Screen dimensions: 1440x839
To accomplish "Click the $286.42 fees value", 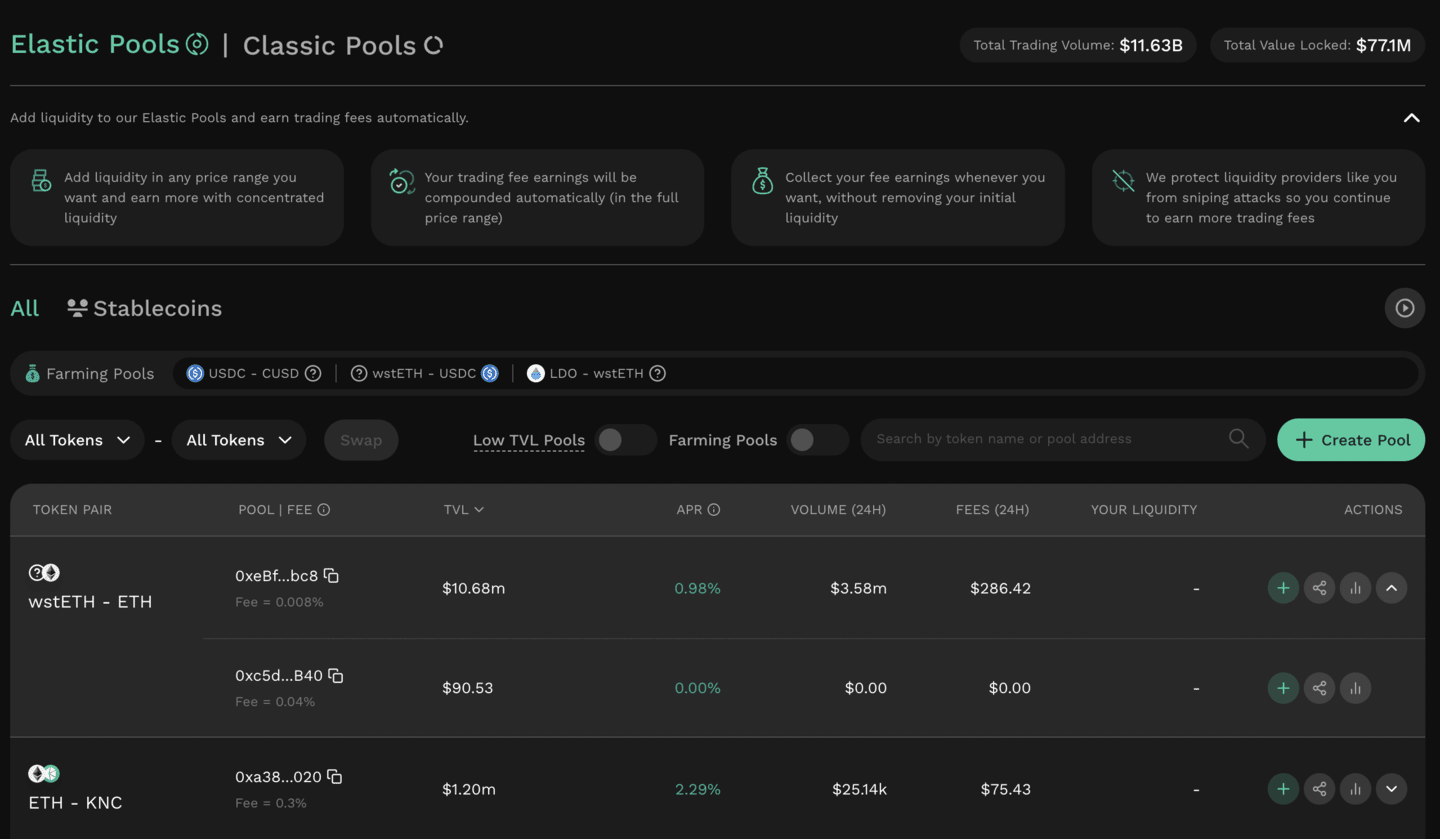I will [1000, 588].
